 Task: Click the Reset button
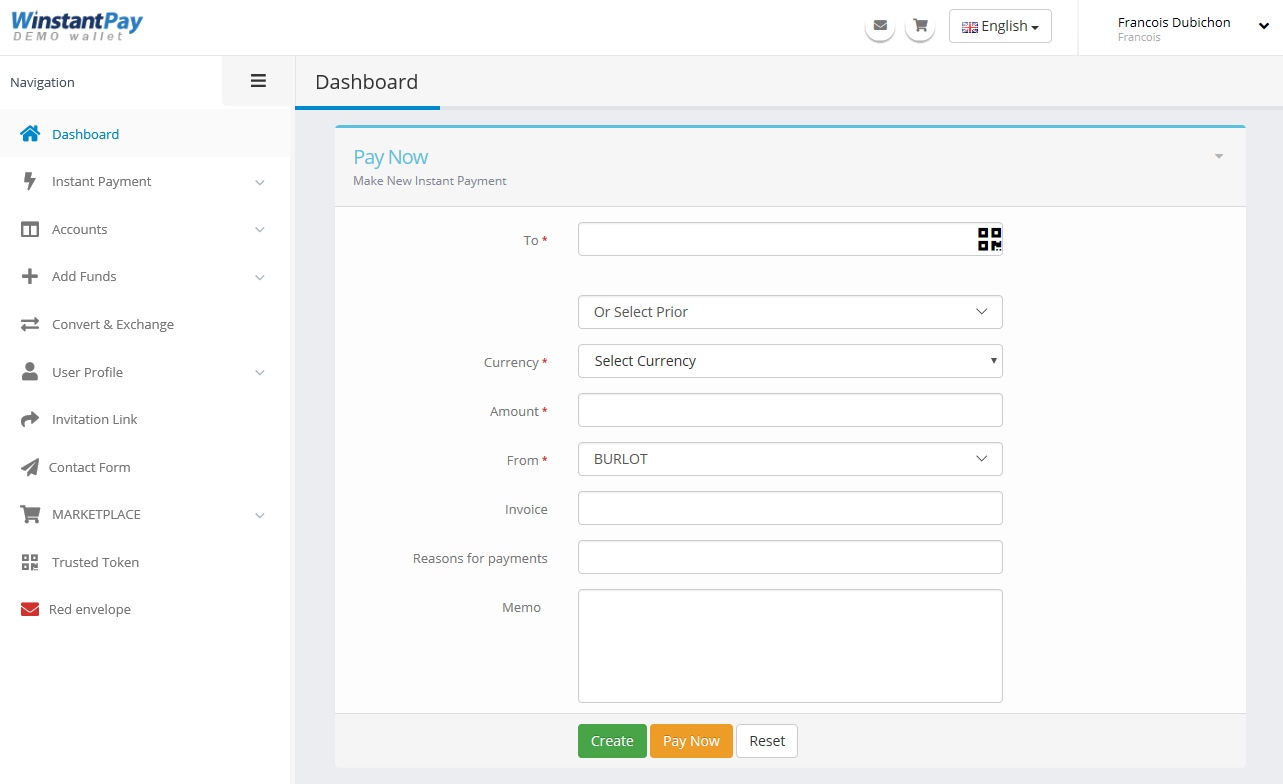[x=767, y=741]
